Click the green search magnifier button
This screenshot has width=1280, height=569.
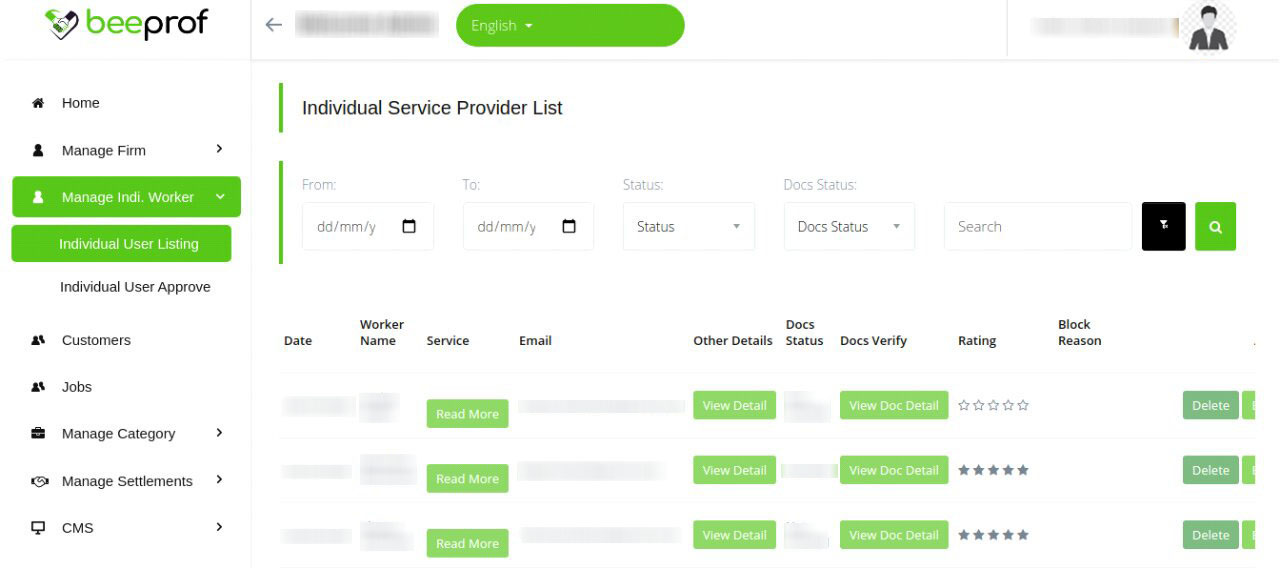[1215, 227]
